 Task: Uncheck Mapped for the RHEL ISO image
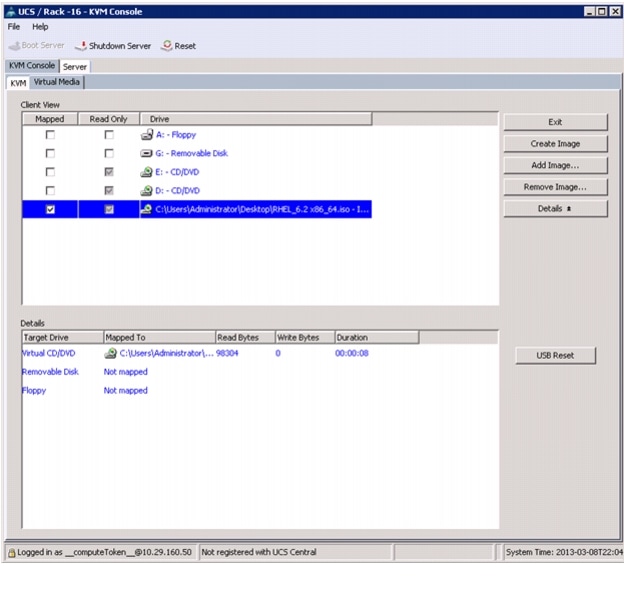[50, 209]
